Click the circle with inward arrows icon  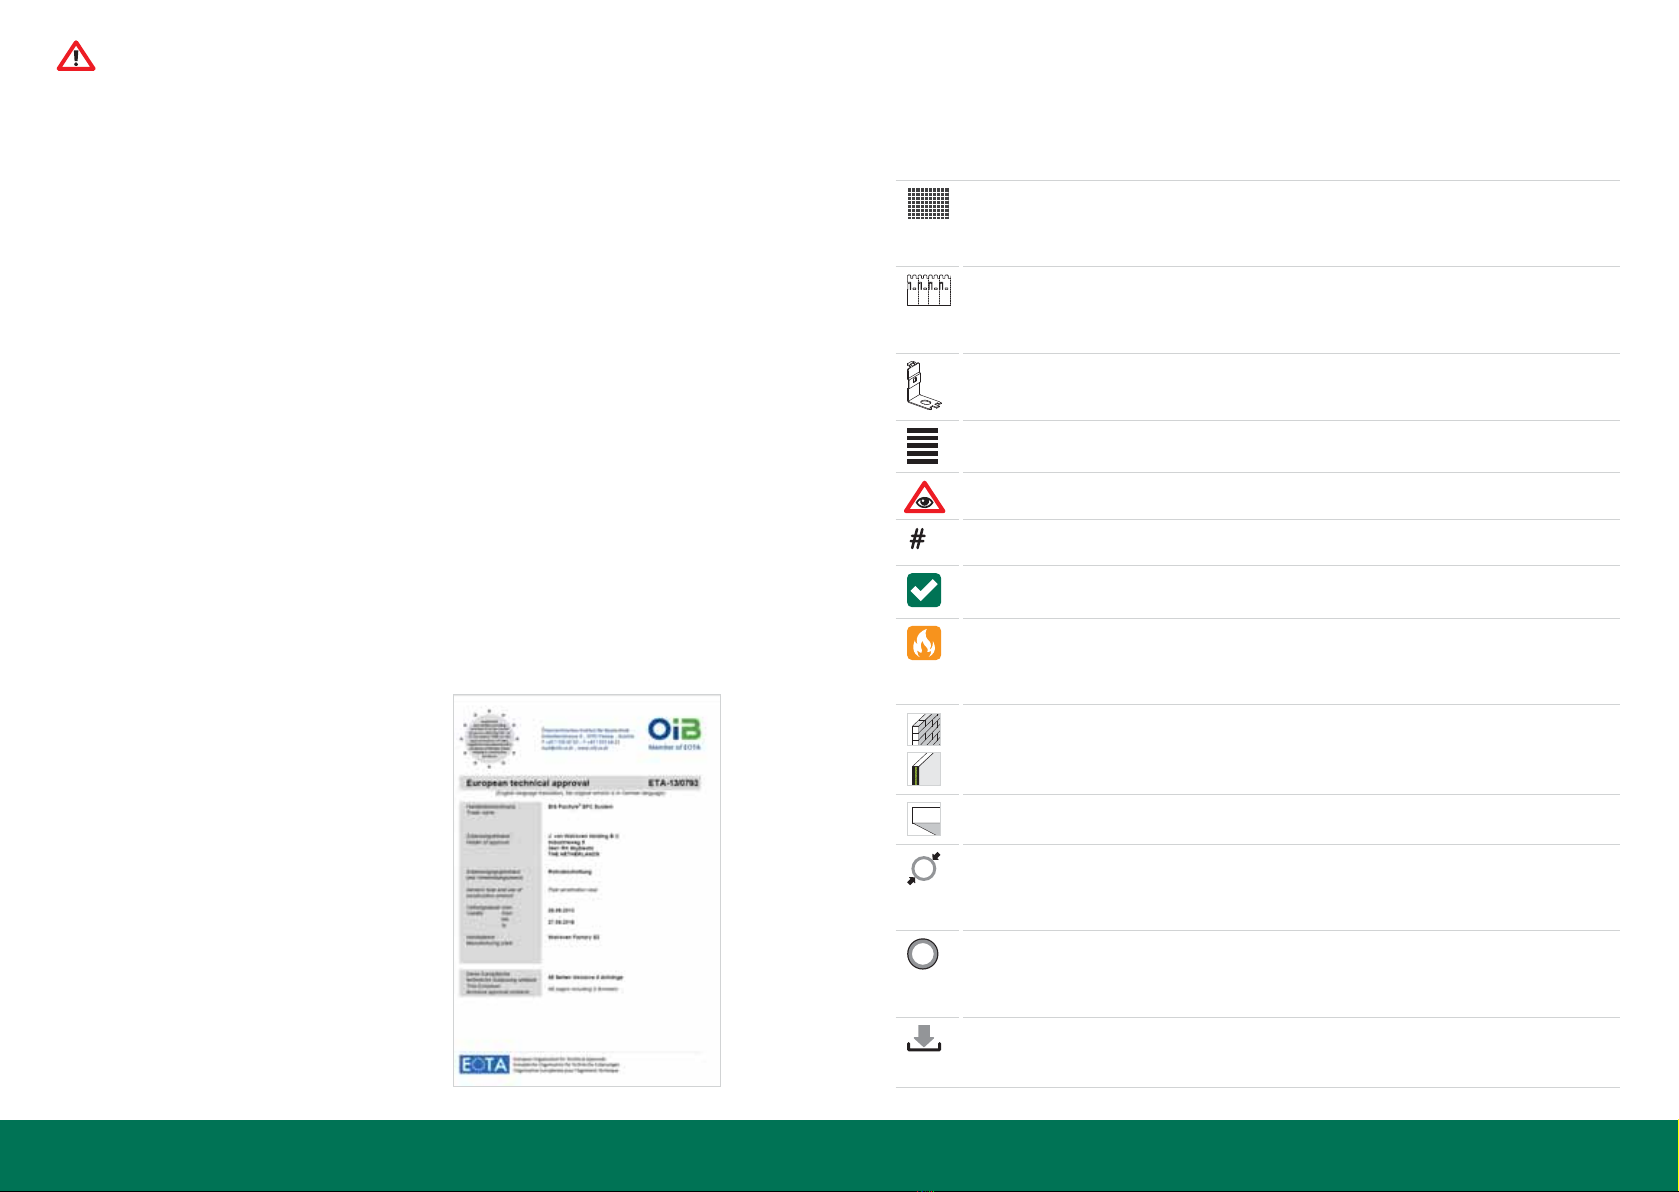pos(924,868)
